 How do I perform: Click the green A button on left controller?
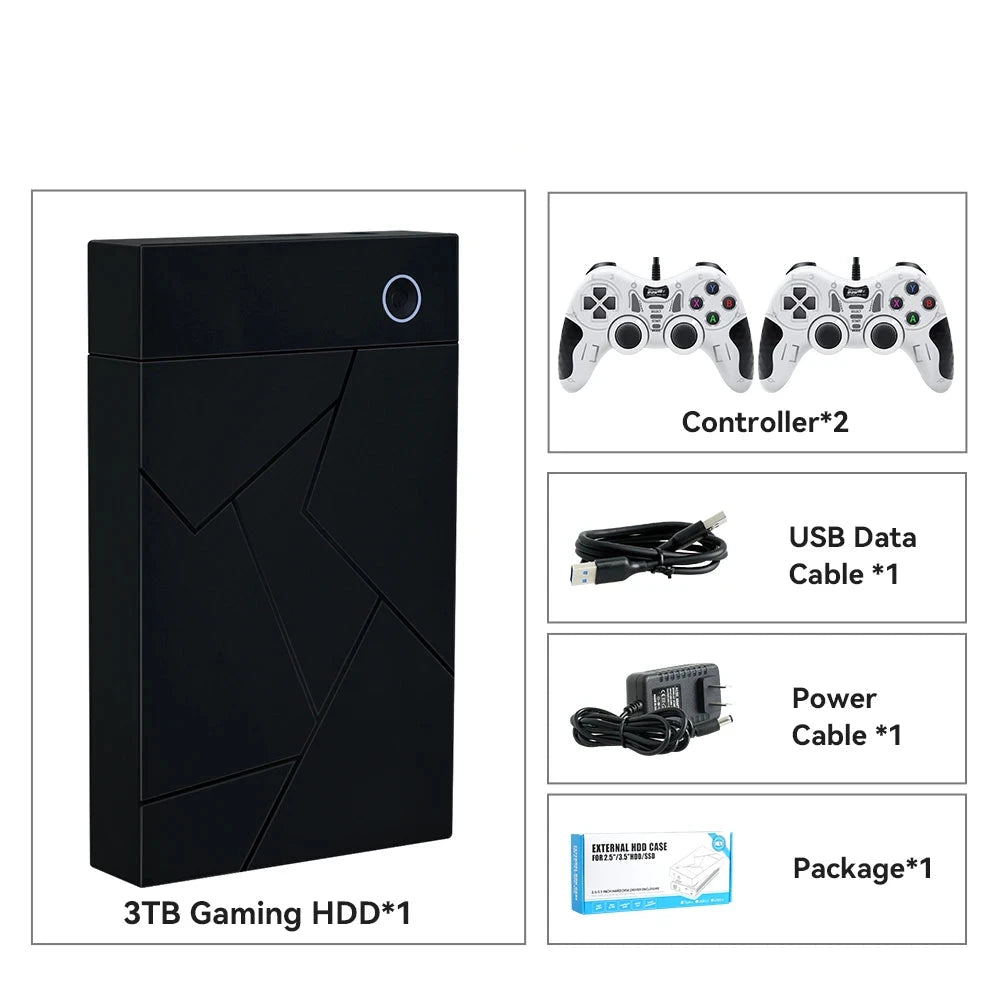coord(713,318)
